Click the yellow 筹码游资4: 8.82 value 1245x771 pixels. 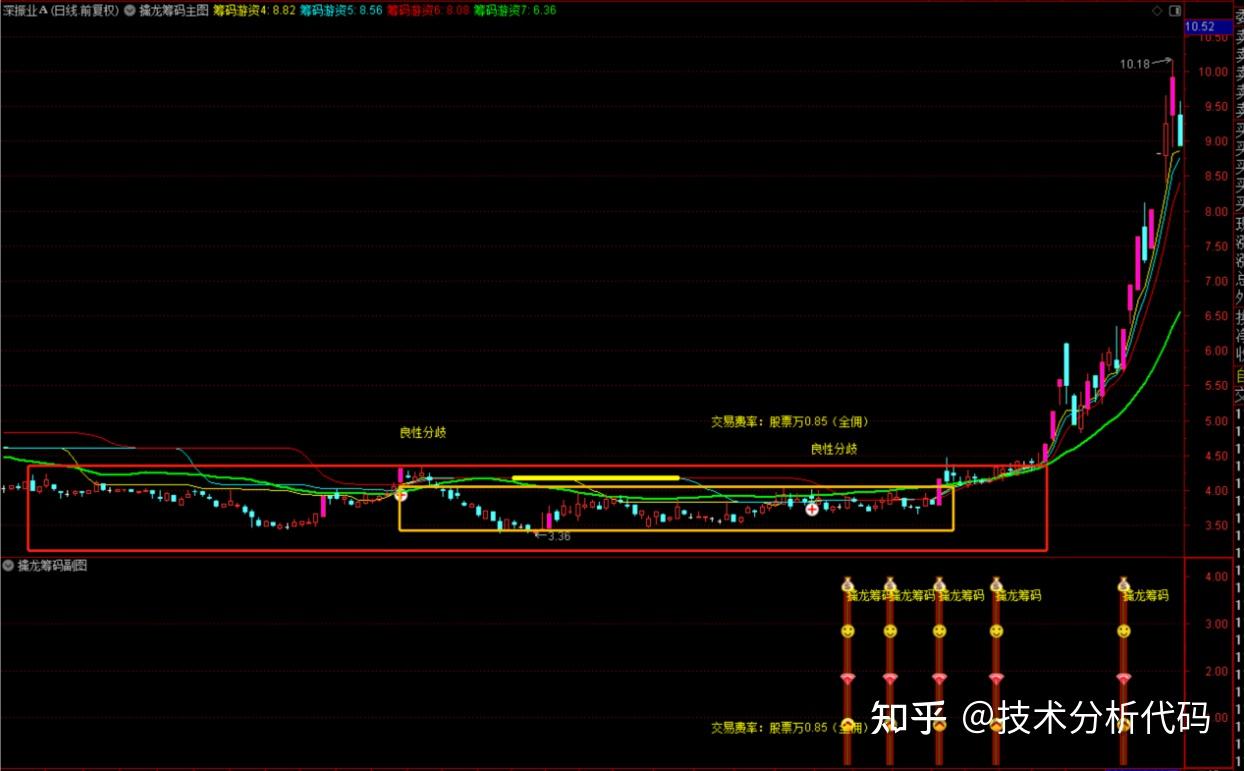click(255, 10)
